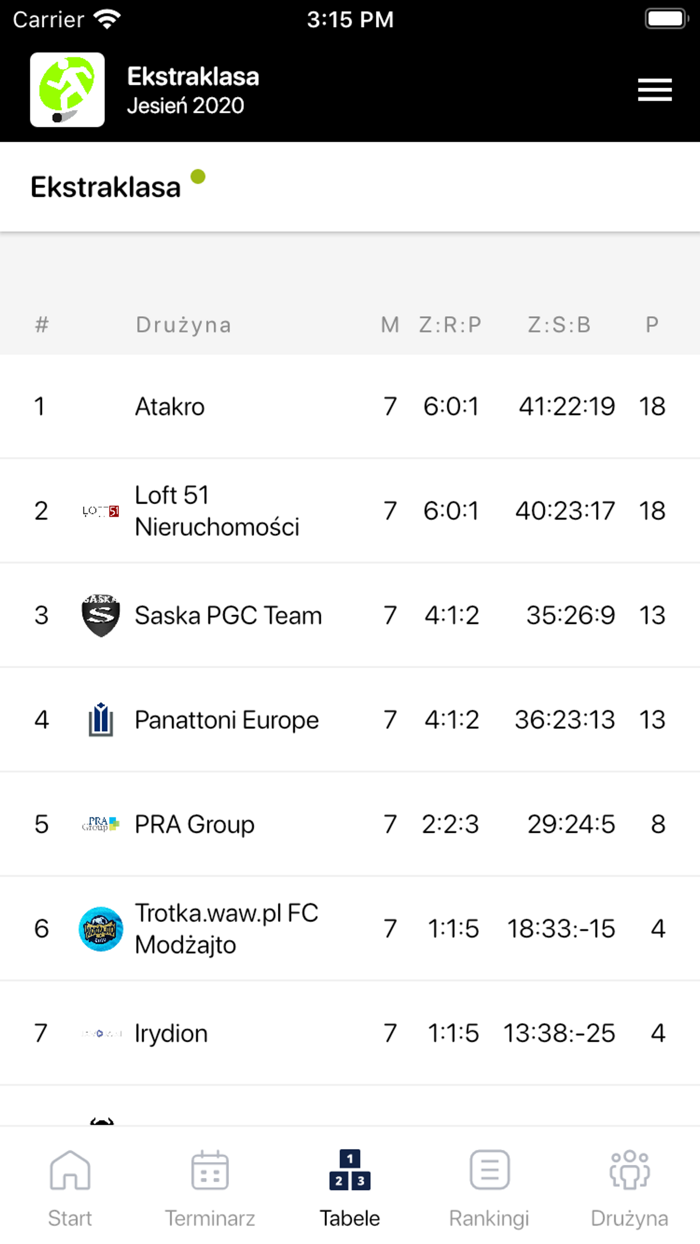Tap the Saska PGC Team shield logo
The image size is (700, 1244).
click(100, 615)
